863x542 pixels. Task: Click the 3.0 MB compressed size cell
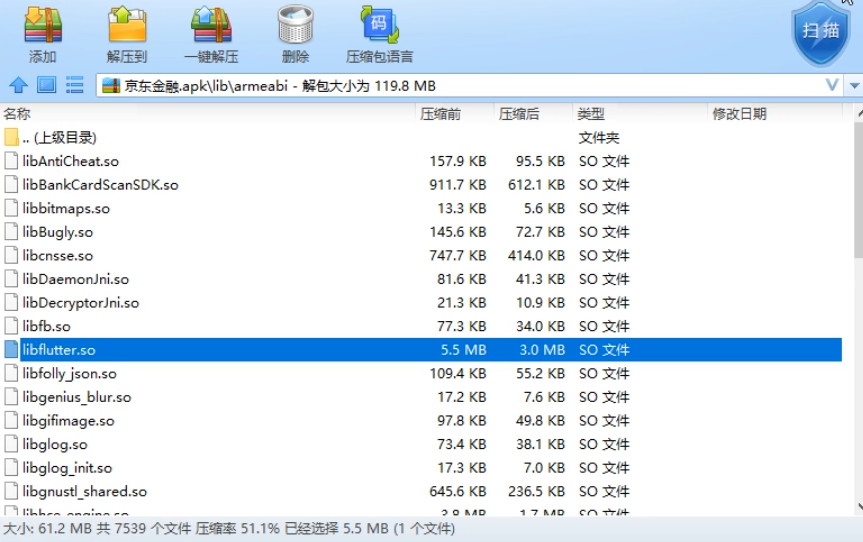(542, 350)
